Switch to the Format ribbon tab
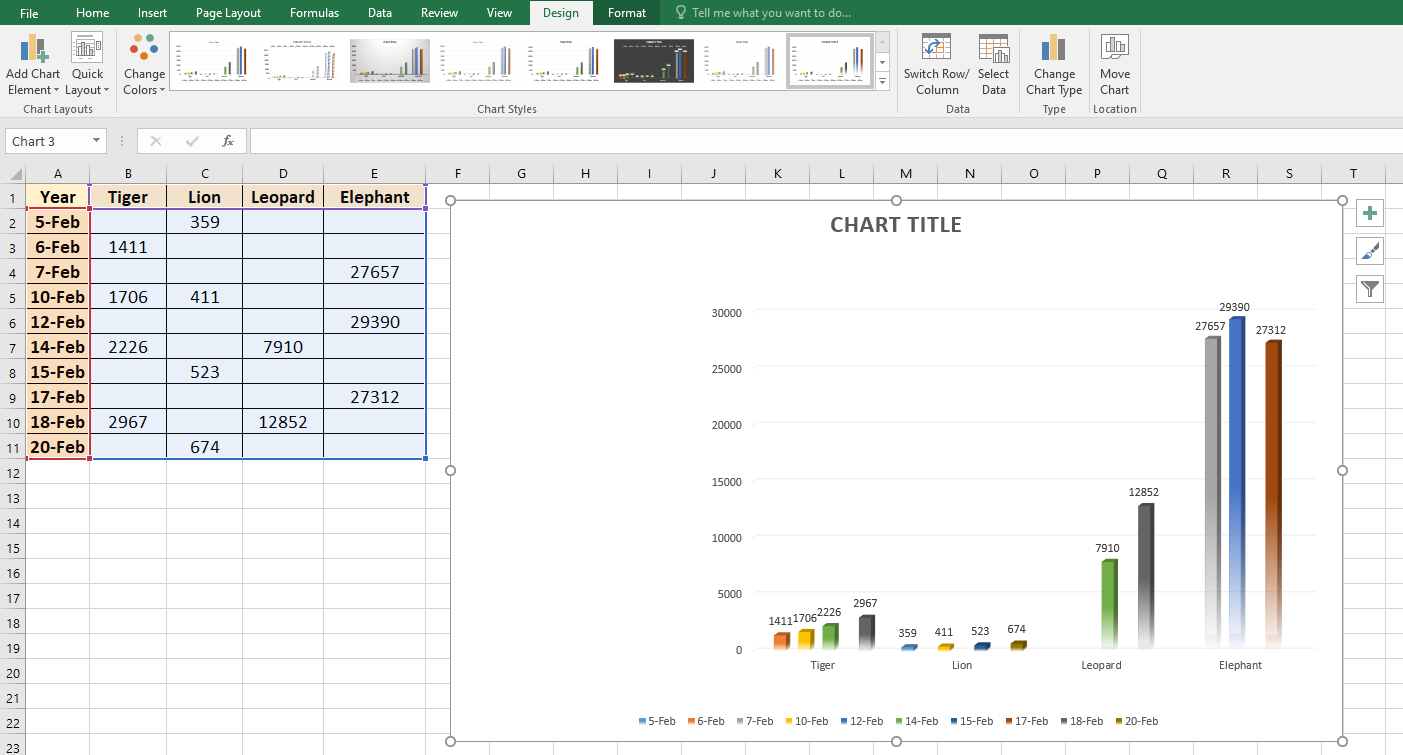Screen dimensions: 1403x755 627,13
